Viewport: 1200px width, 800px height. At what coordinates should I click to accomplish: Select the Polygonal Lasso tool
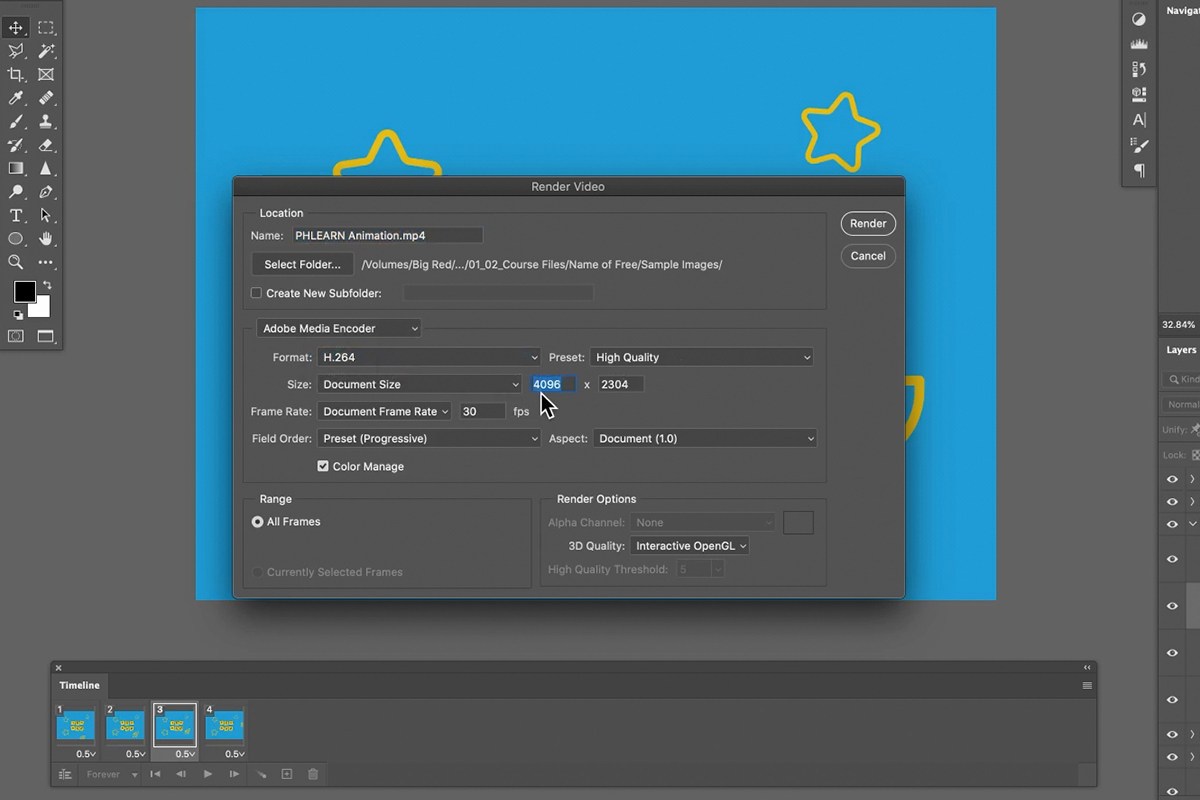click(x=16, y=51)
